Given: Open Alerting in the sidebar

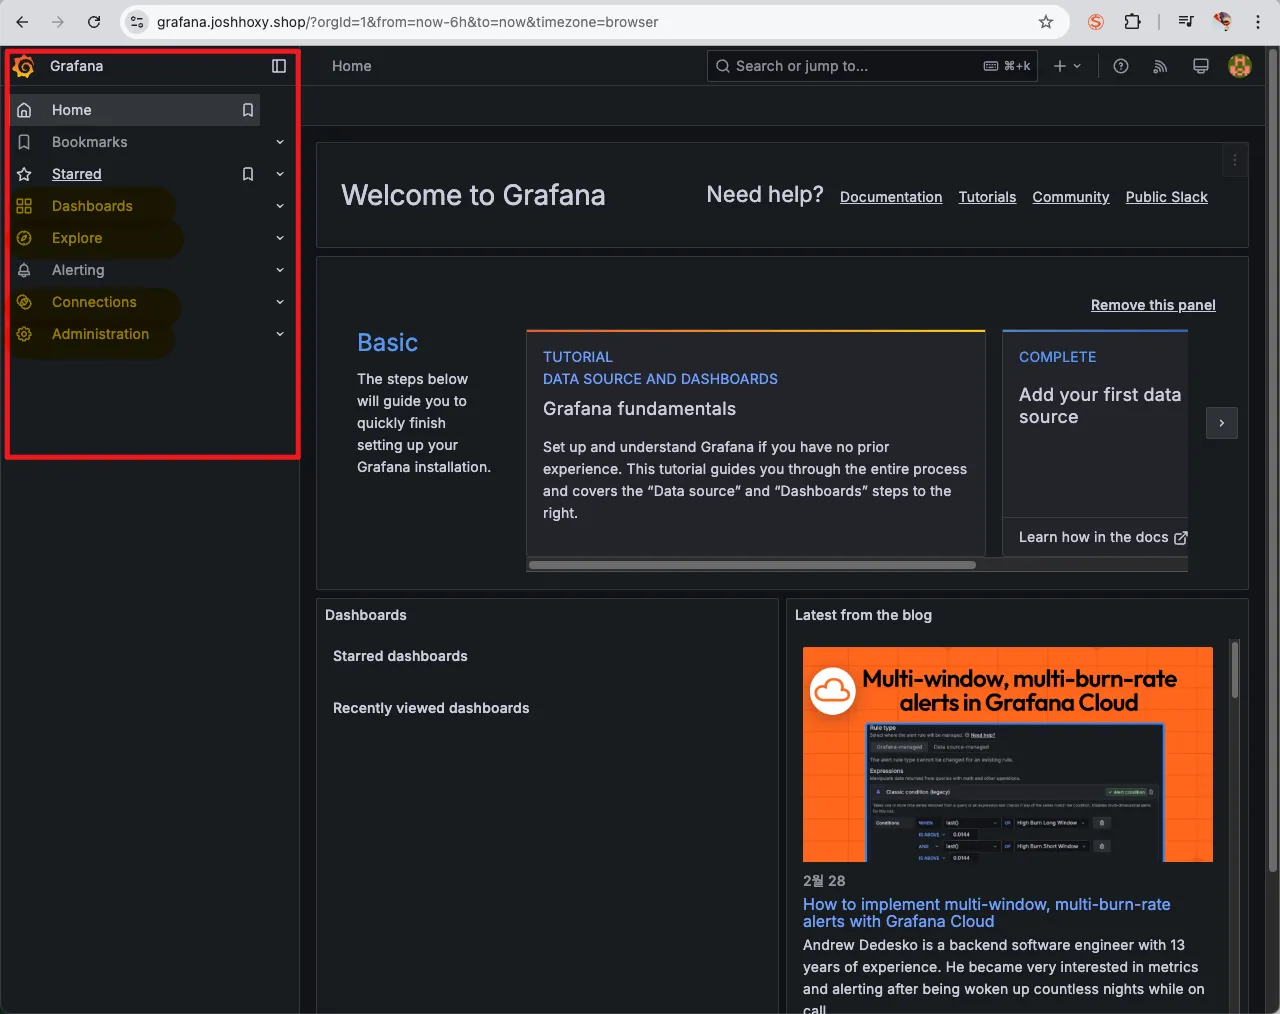Looking at the screenshot, I should click(x=78, y=270).
